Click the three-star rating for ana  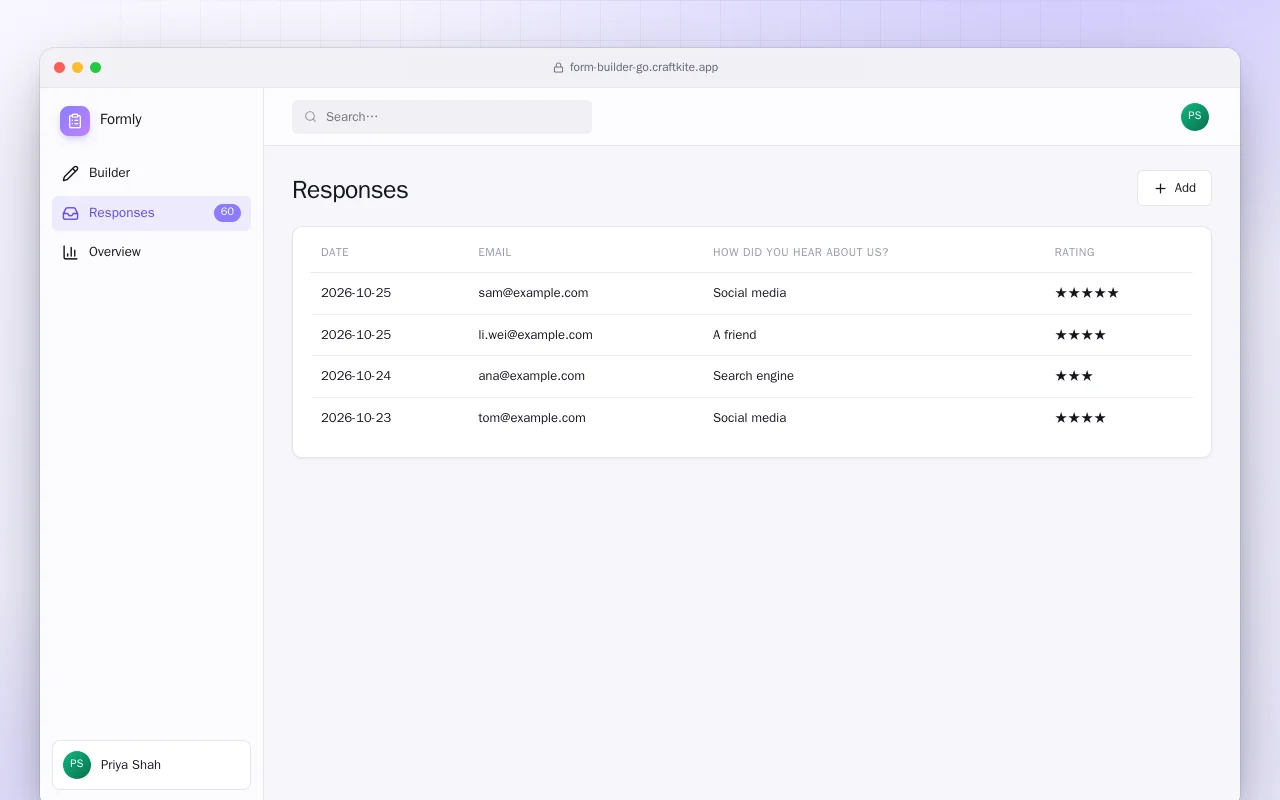[1074, 376]
